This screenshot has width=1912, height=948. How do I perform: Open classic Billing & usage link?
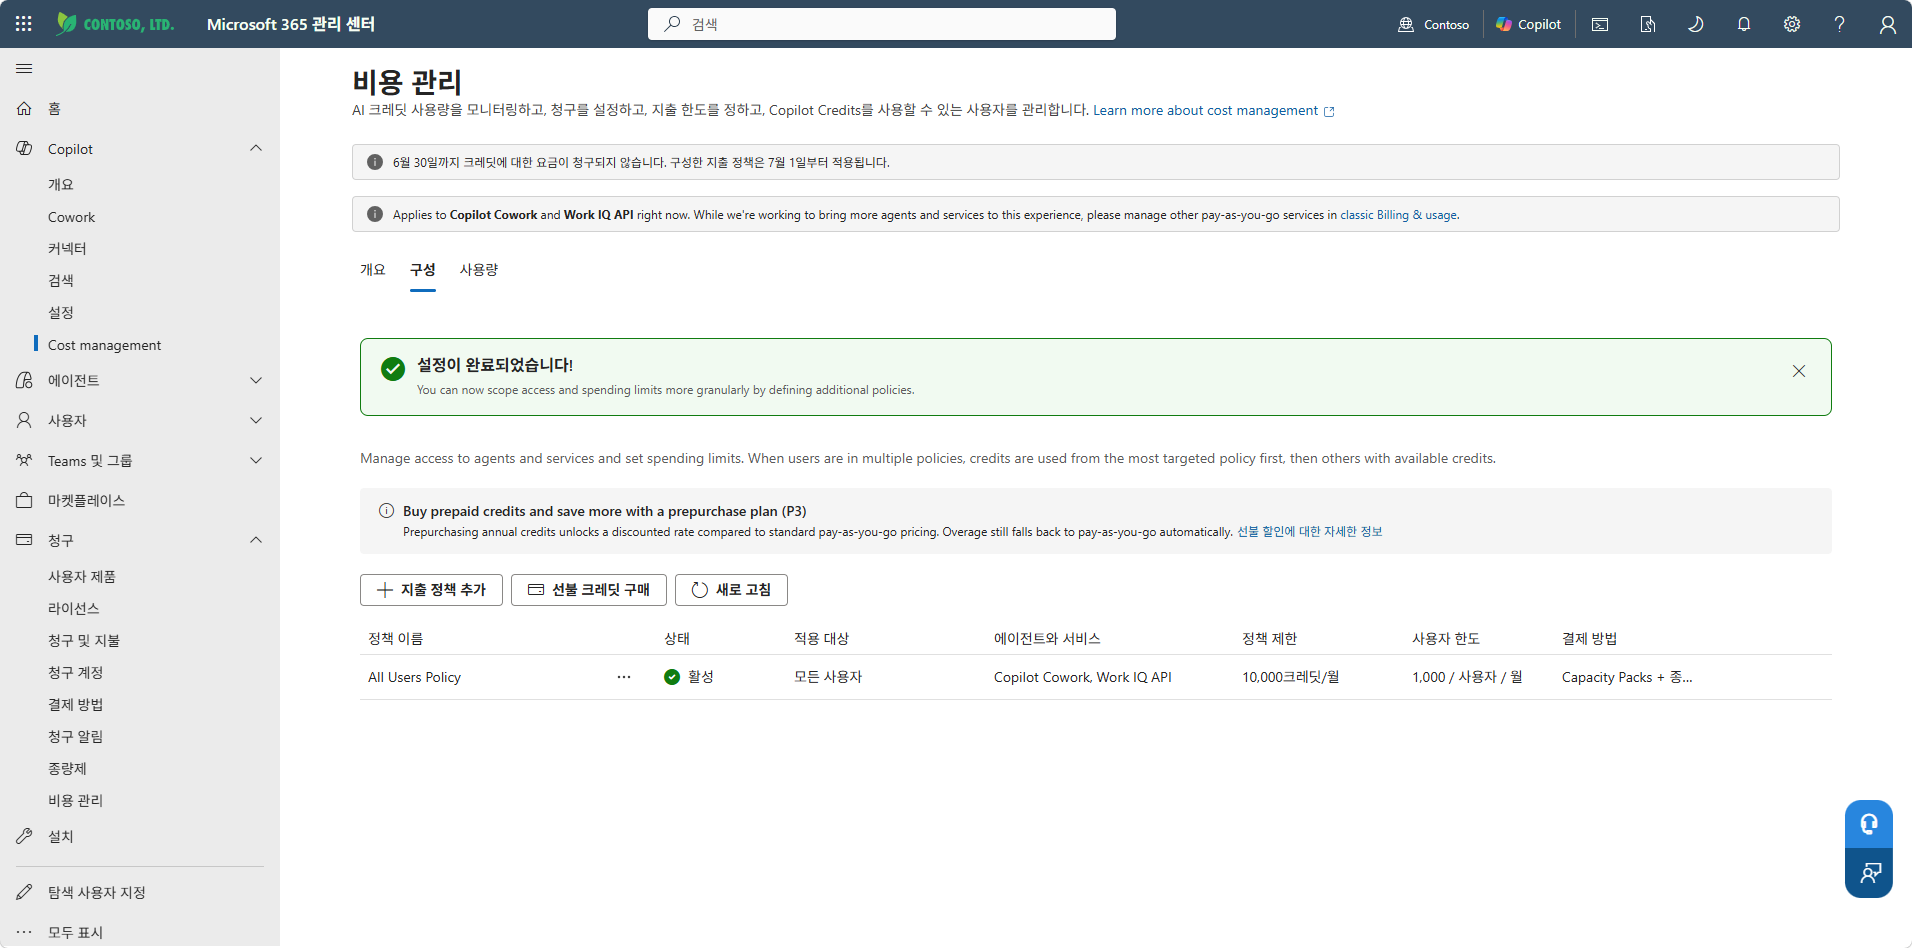pyautogui.click(x=1399, y=215)
